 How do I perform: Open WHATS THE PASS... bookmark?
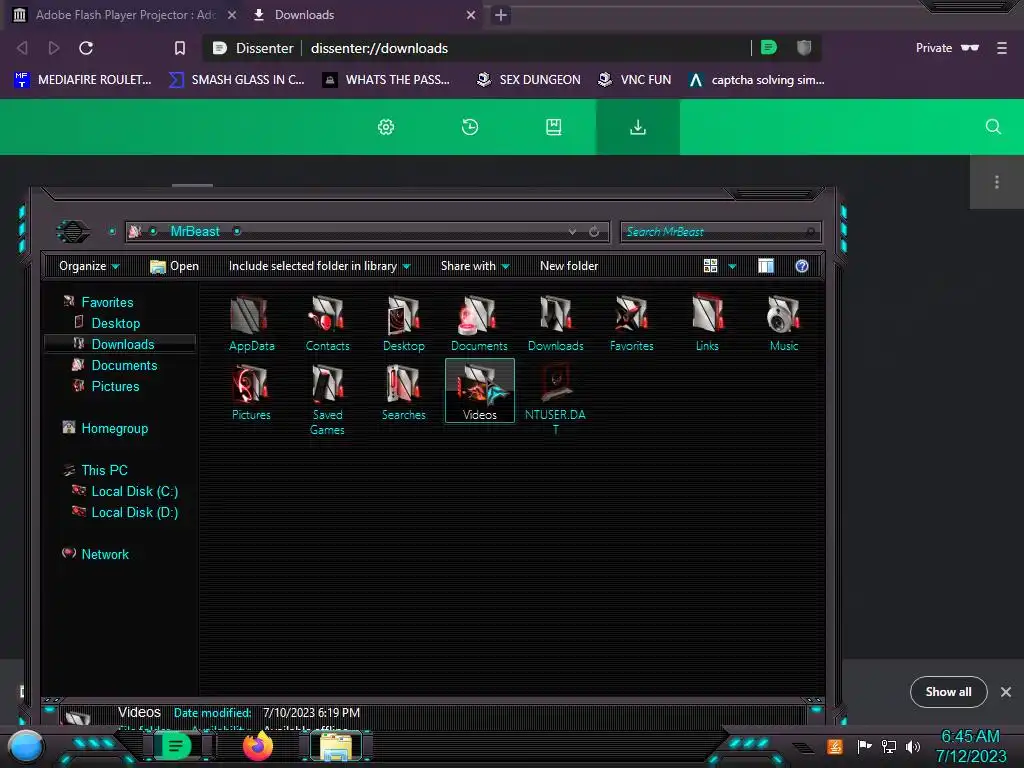(387, 80)
